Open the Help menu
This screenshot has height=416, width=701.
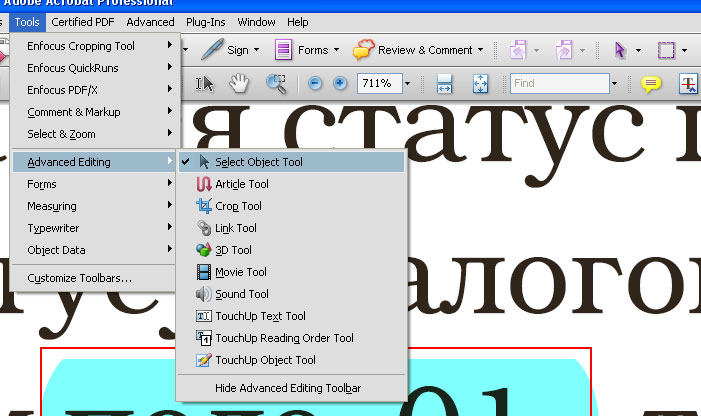tap(297, 22)
